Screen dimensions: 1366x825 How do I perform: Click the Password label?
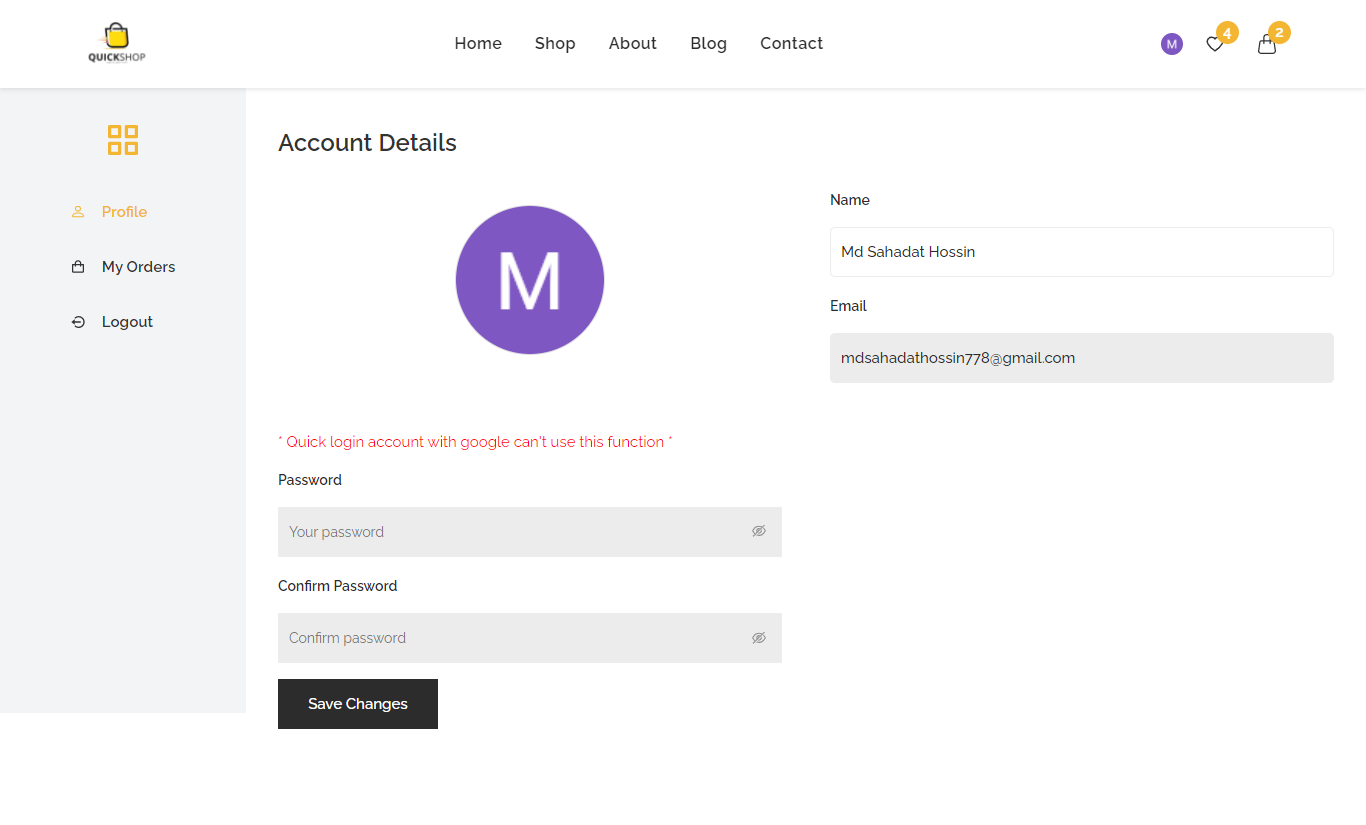point(310,480)
